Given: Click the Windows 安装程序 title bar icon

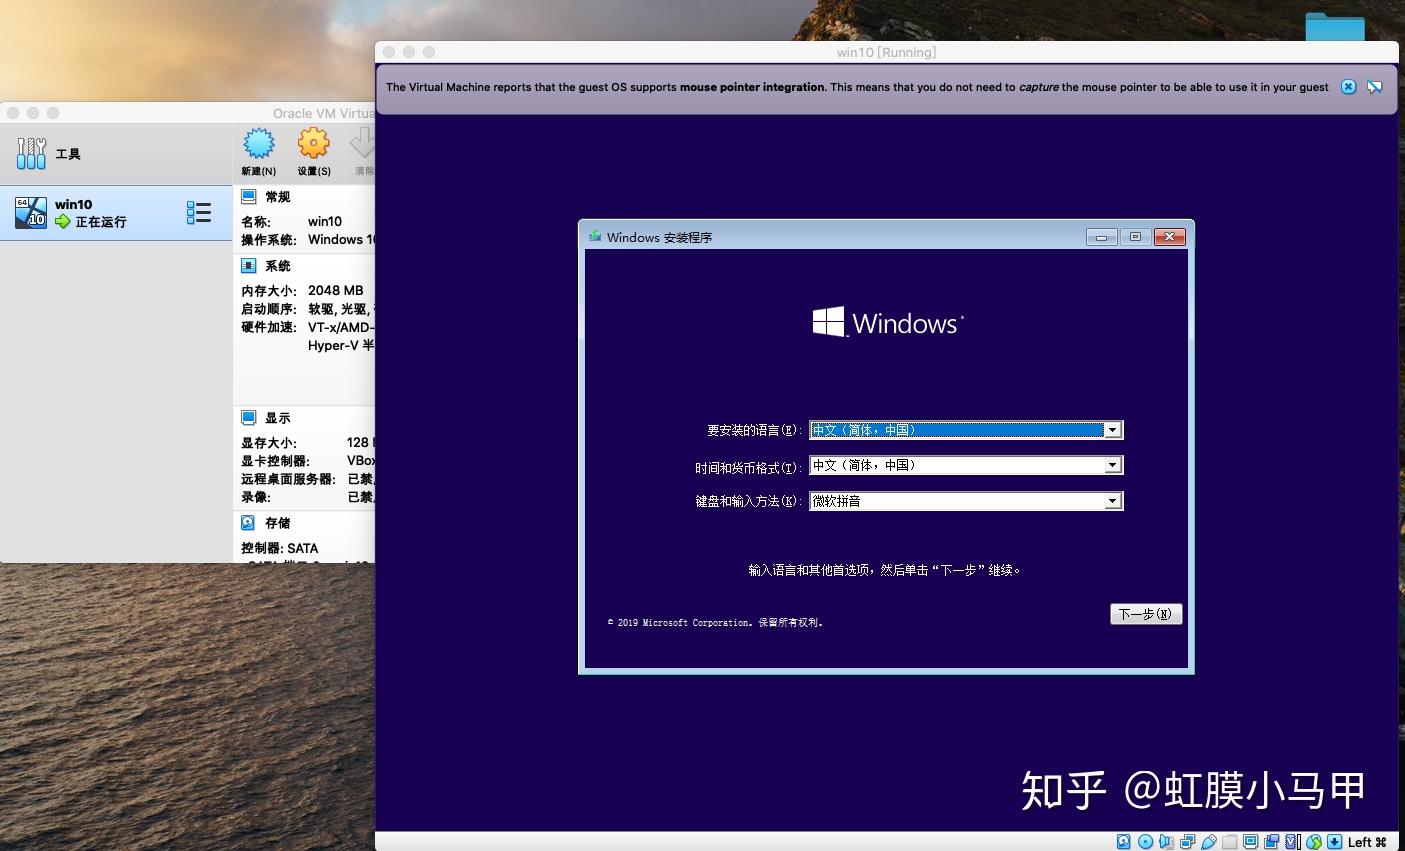Looking at the screenshot, I should pos(595,237).
